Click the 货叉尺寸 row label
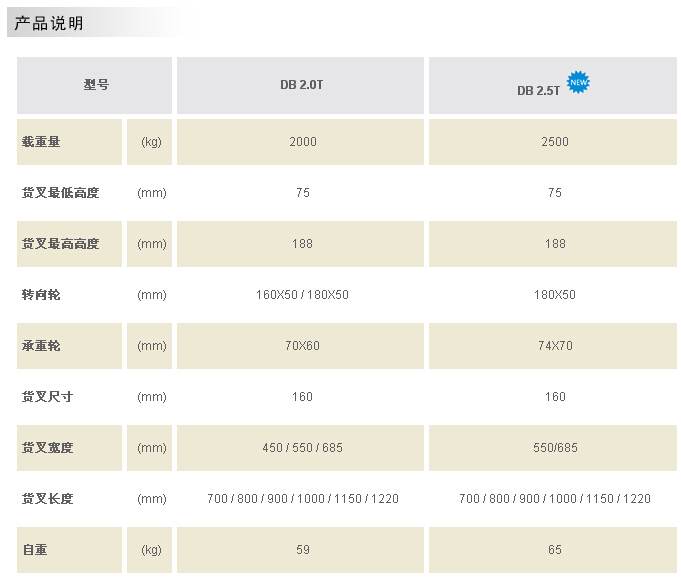This screenshot has height=579, width=681. 47,397
